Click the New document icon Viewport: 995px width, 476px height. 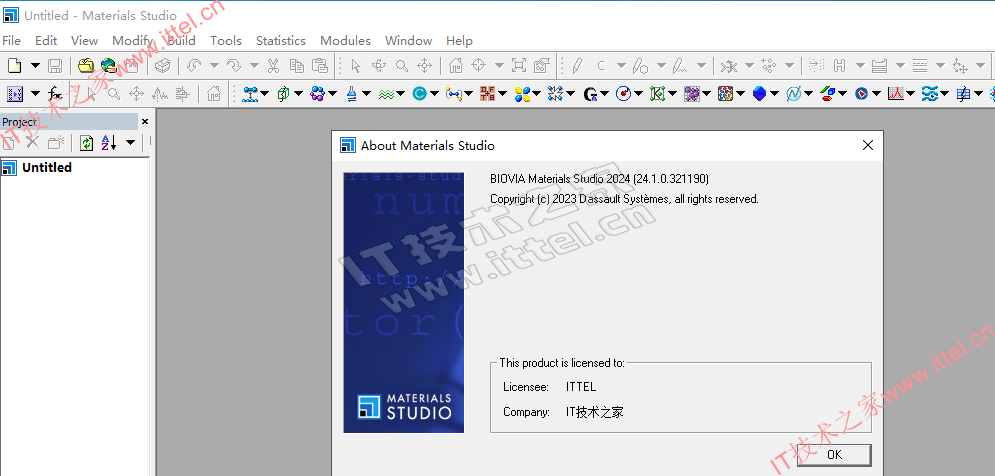point(14,65)
